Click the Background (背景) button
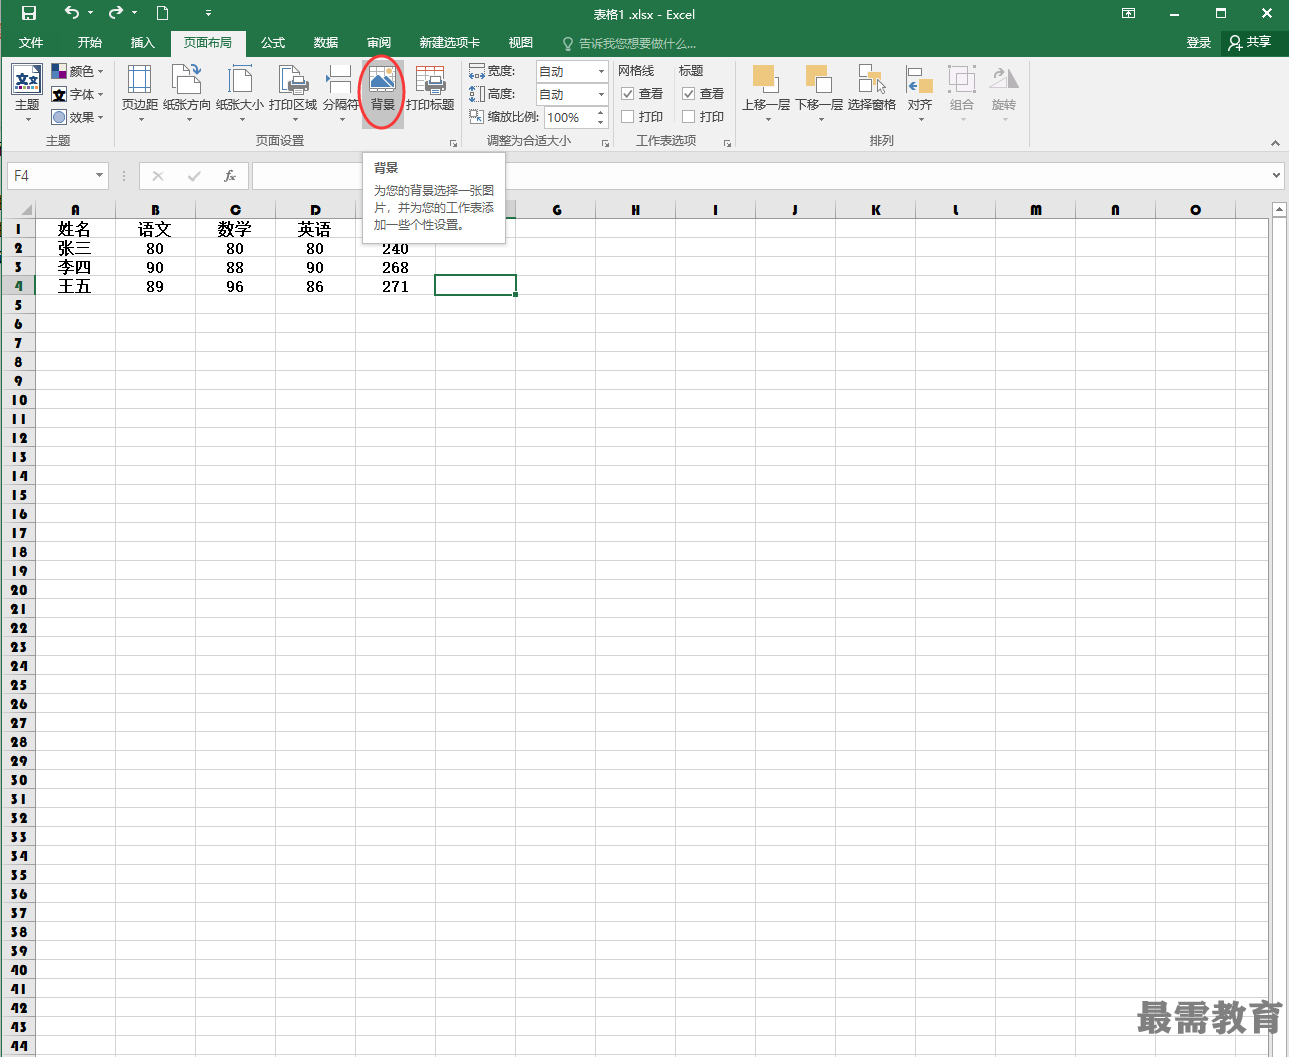The image size is (1289, 1057). [x=382, y=93]
